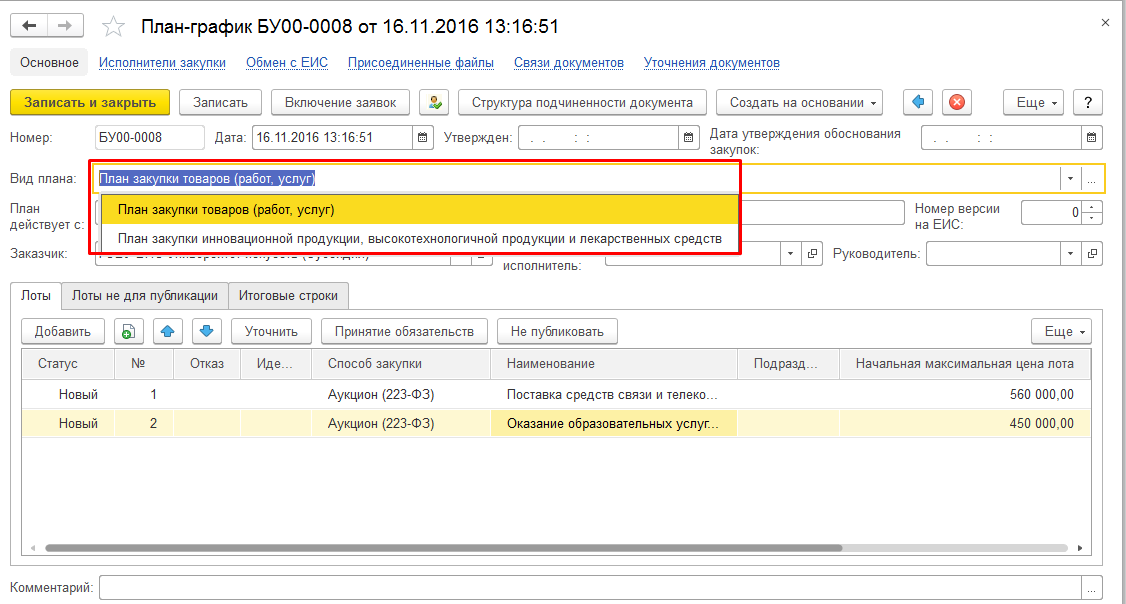Select cell Оказание образовательных услуг...

pos(613,424)
